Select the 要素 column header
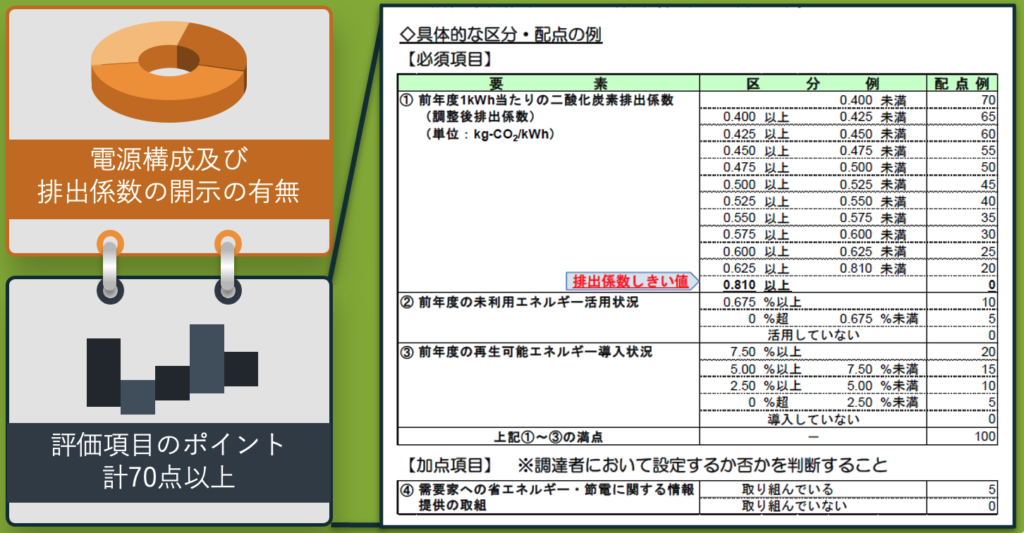This screenshot has width=1024, height=533. click(x=548, y=84)
